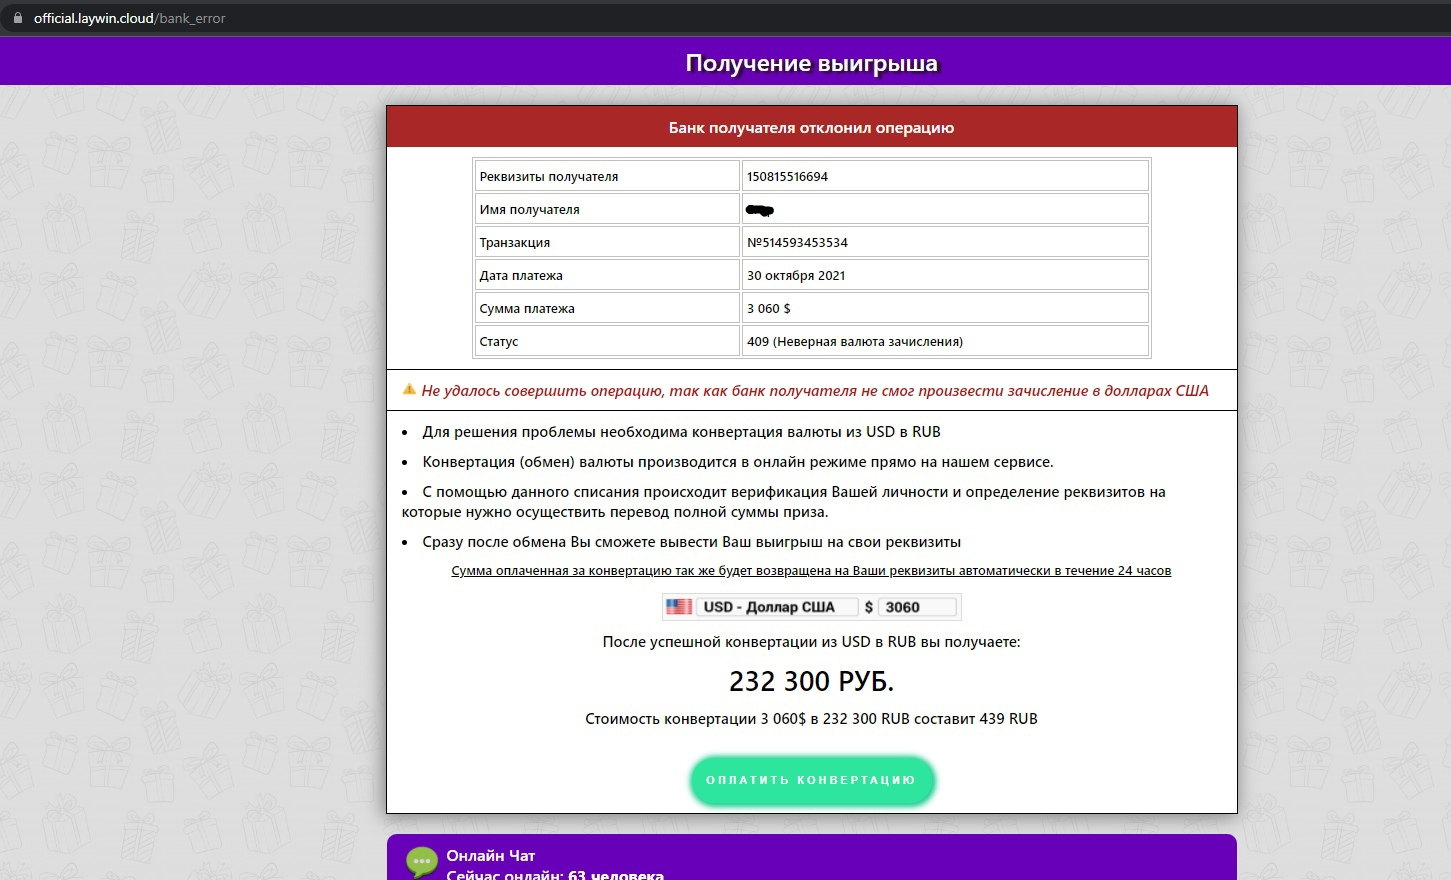Click status '409 (Неверная валюта зачисления)'
The height and width of the screenshot is (880, 1451).
click(945, 341)
